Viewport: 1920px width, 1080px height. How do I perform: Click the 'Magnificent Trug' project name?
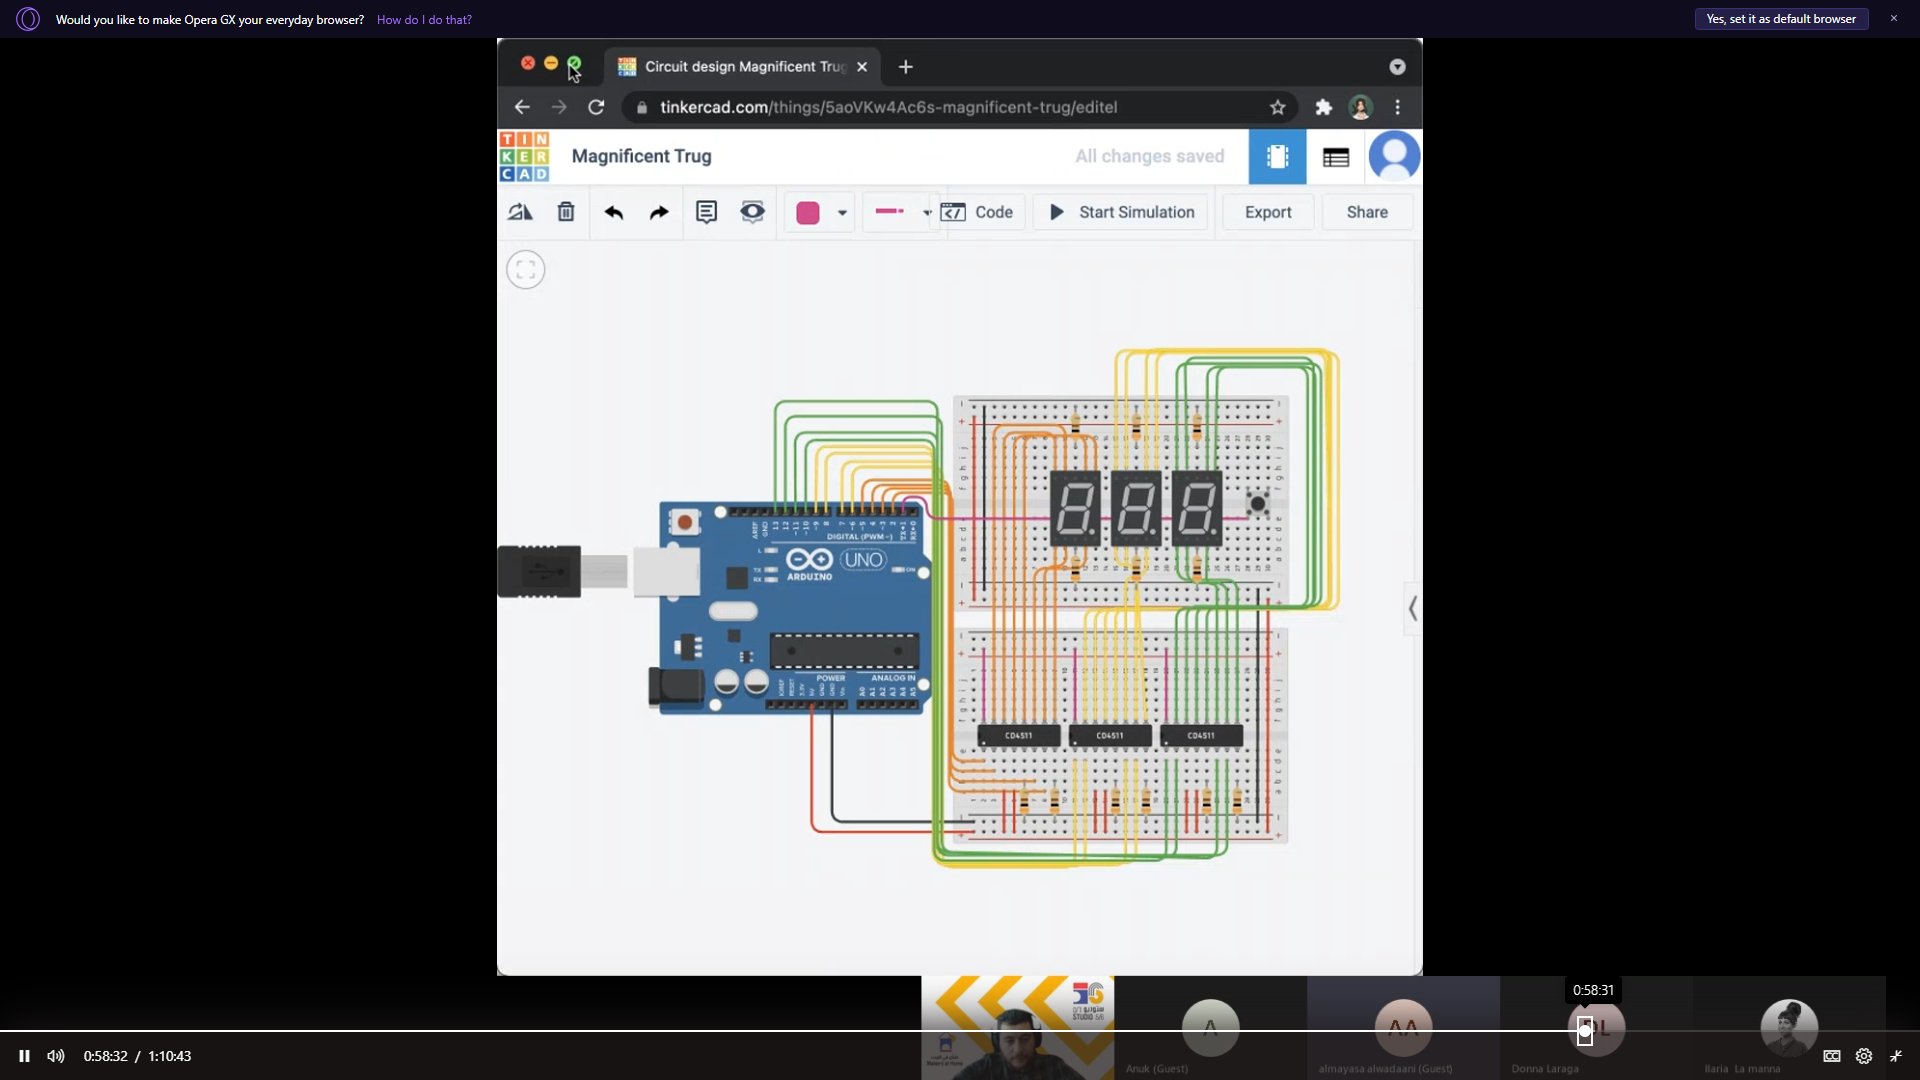642,156
